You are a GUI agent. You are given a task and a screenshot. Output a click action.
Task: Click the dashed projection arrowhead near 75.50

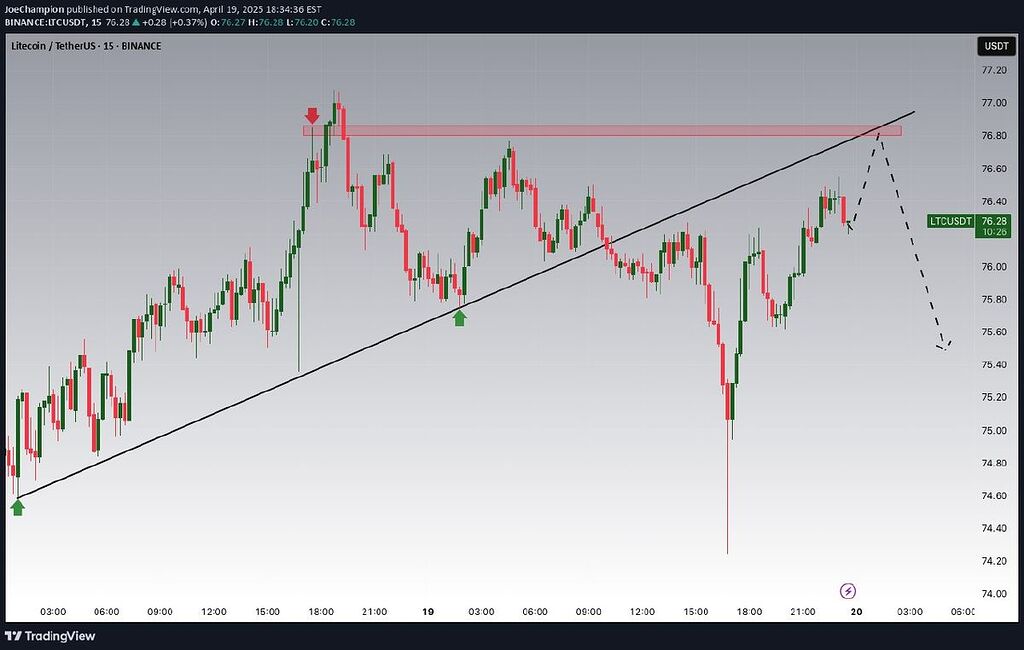(944, 345)
